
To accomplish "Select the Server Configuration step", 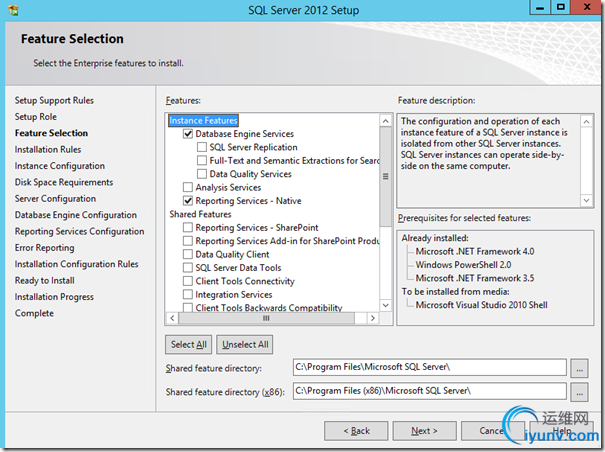I will (55, 199).
